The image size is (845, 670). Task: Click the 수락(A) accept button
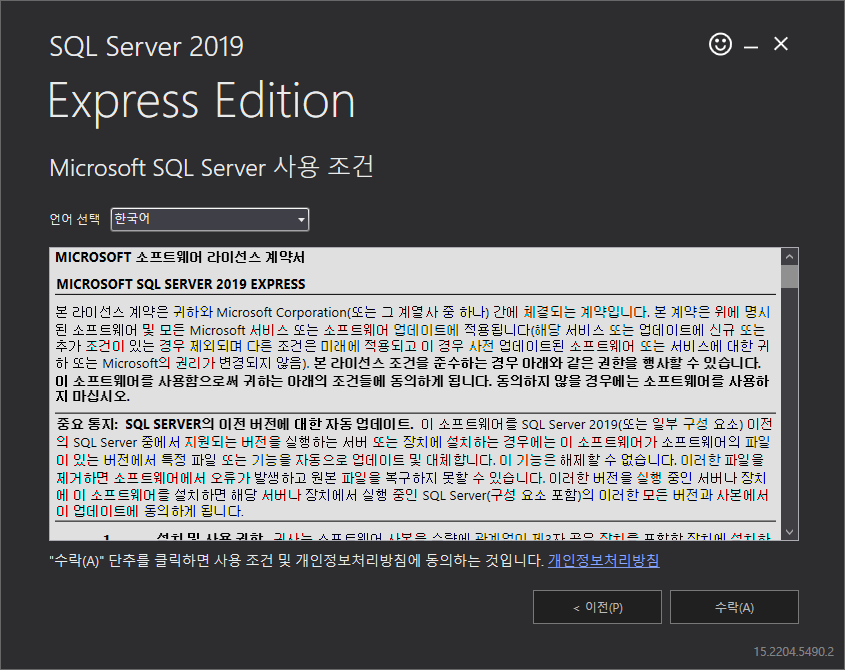pyautogui.click(x=734, y=607)
